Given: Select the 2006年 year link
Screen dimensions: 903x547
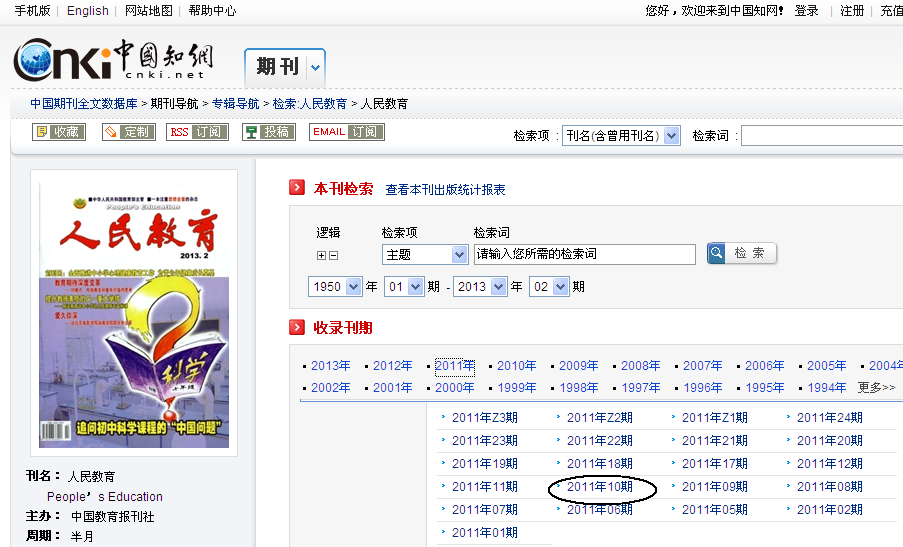Looking at the screenshot, I should coord(765,366).
